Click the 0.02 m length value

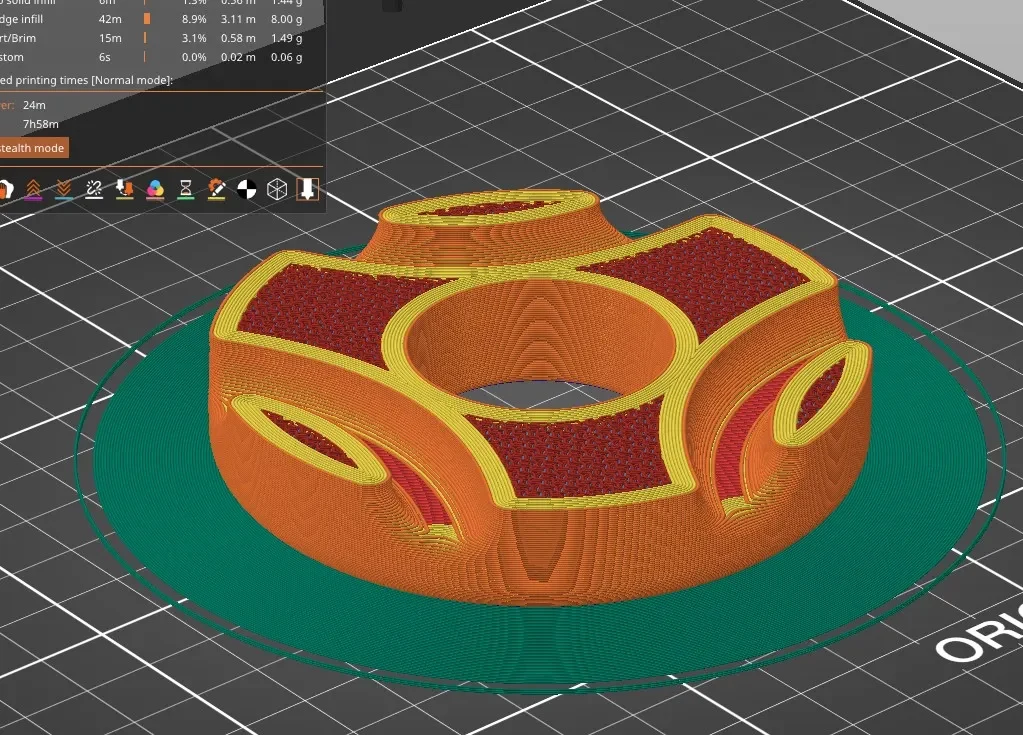tap(238, 57)
